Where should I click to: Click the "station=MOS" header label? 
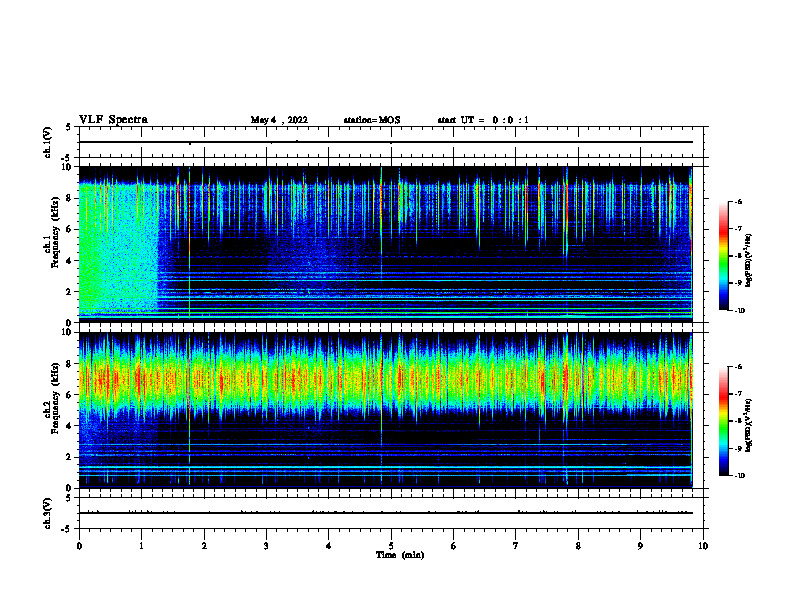pyautogui.click(x=372, y=120)
